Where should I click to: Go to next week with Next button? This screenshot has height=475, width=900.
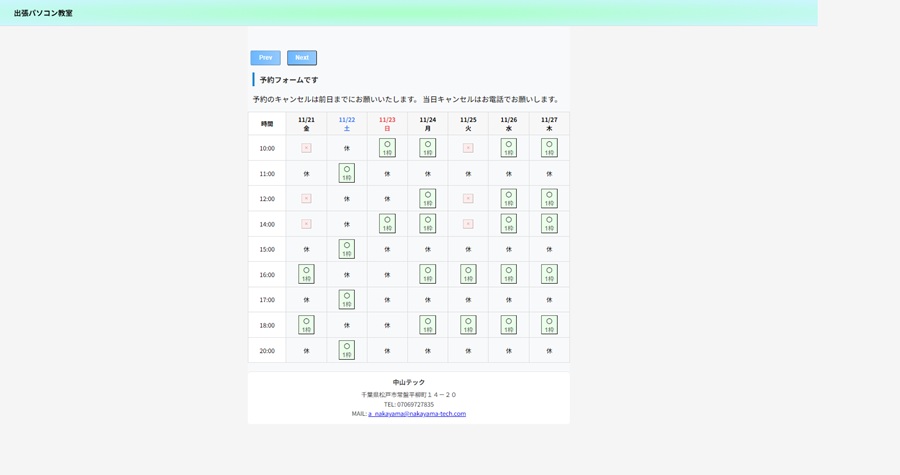(301, 58)
